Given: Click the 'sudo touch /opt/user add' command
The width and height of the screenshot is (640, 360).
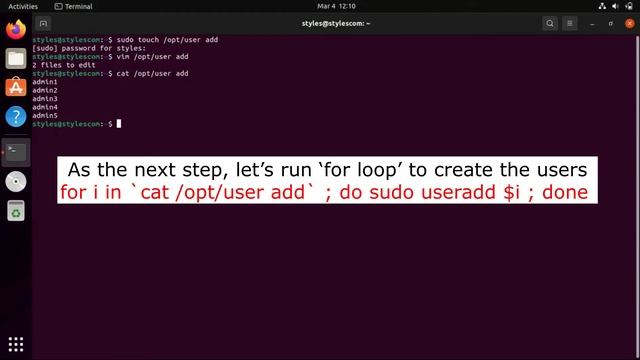Looking at the screenshot, I should point(167,40).
